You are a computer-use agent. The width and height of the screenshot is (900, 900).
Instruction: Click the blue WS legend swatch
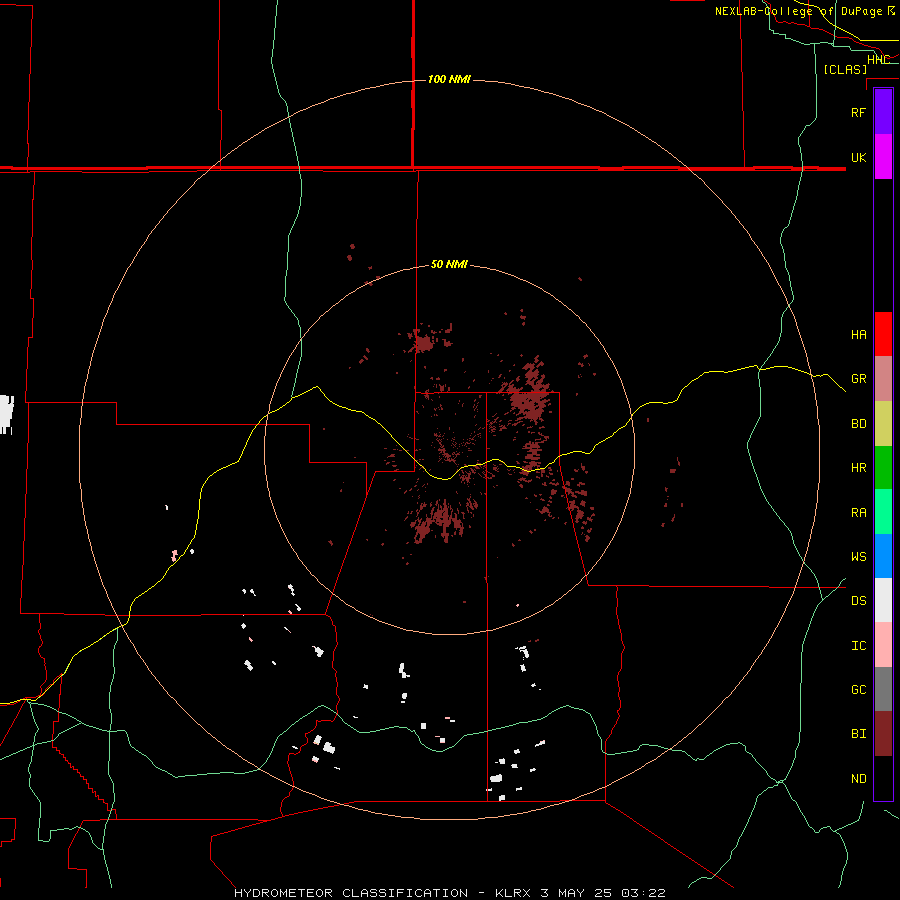pos(883,556)
